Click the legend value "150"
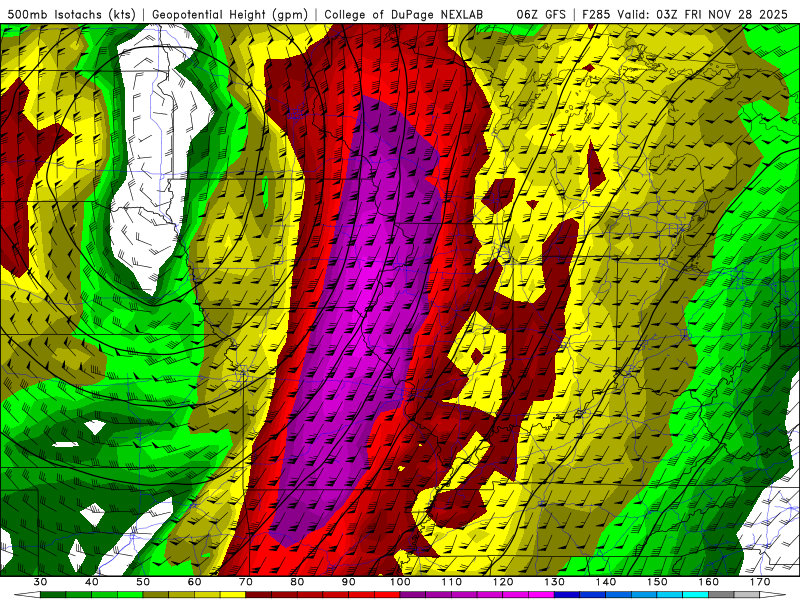The width and height of the screenshot is (800, 600). (657, 582)
